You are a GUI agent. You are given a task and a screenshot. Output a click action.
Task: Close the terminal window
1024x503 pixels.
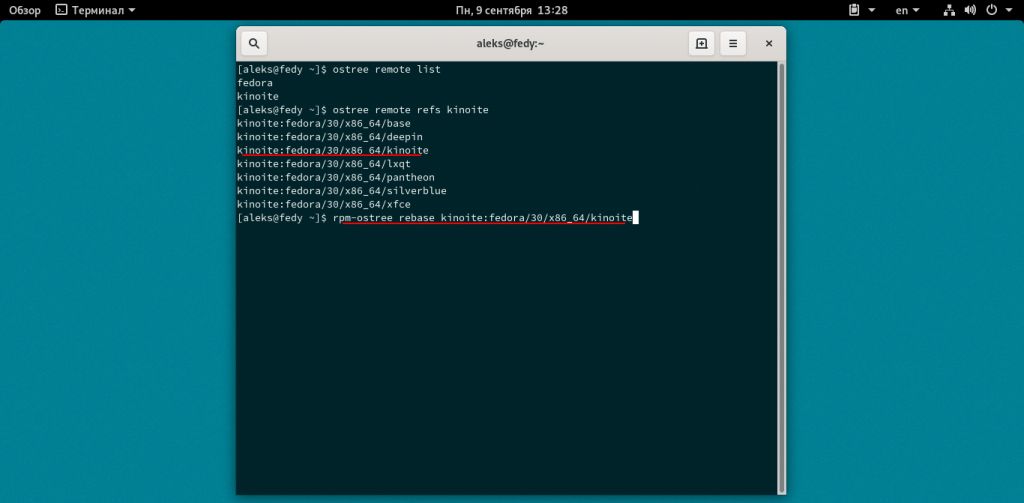(x=768, y=44)
